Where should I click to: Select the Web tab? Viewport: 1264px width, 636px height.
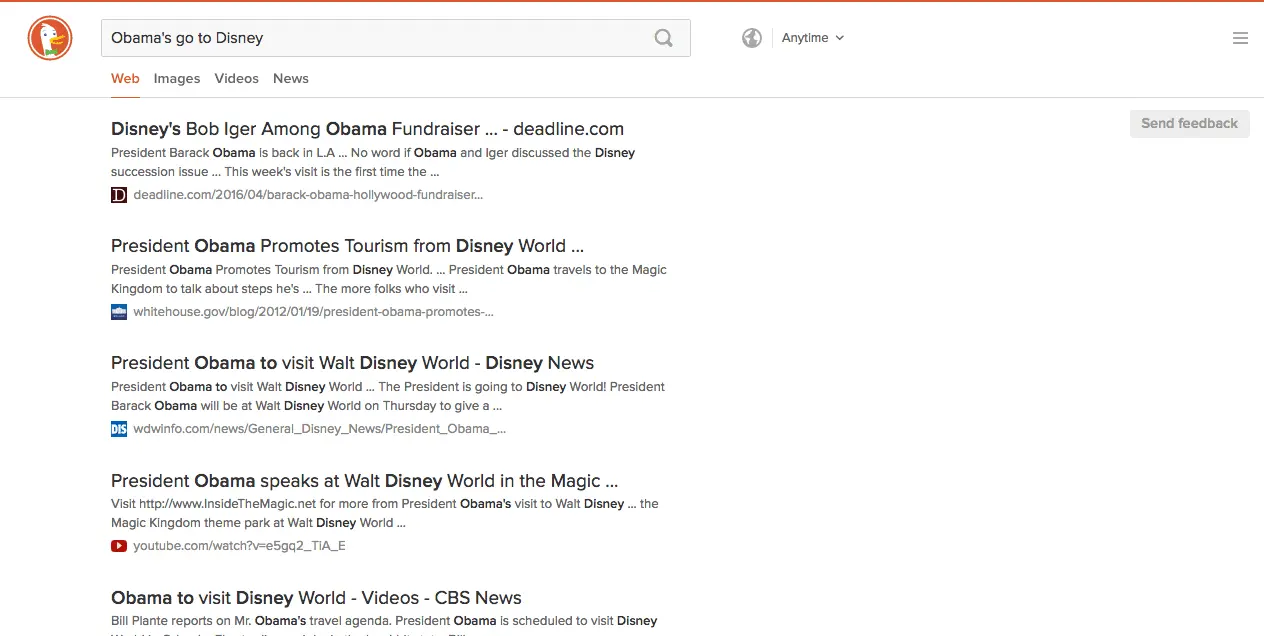coord(125,79)
